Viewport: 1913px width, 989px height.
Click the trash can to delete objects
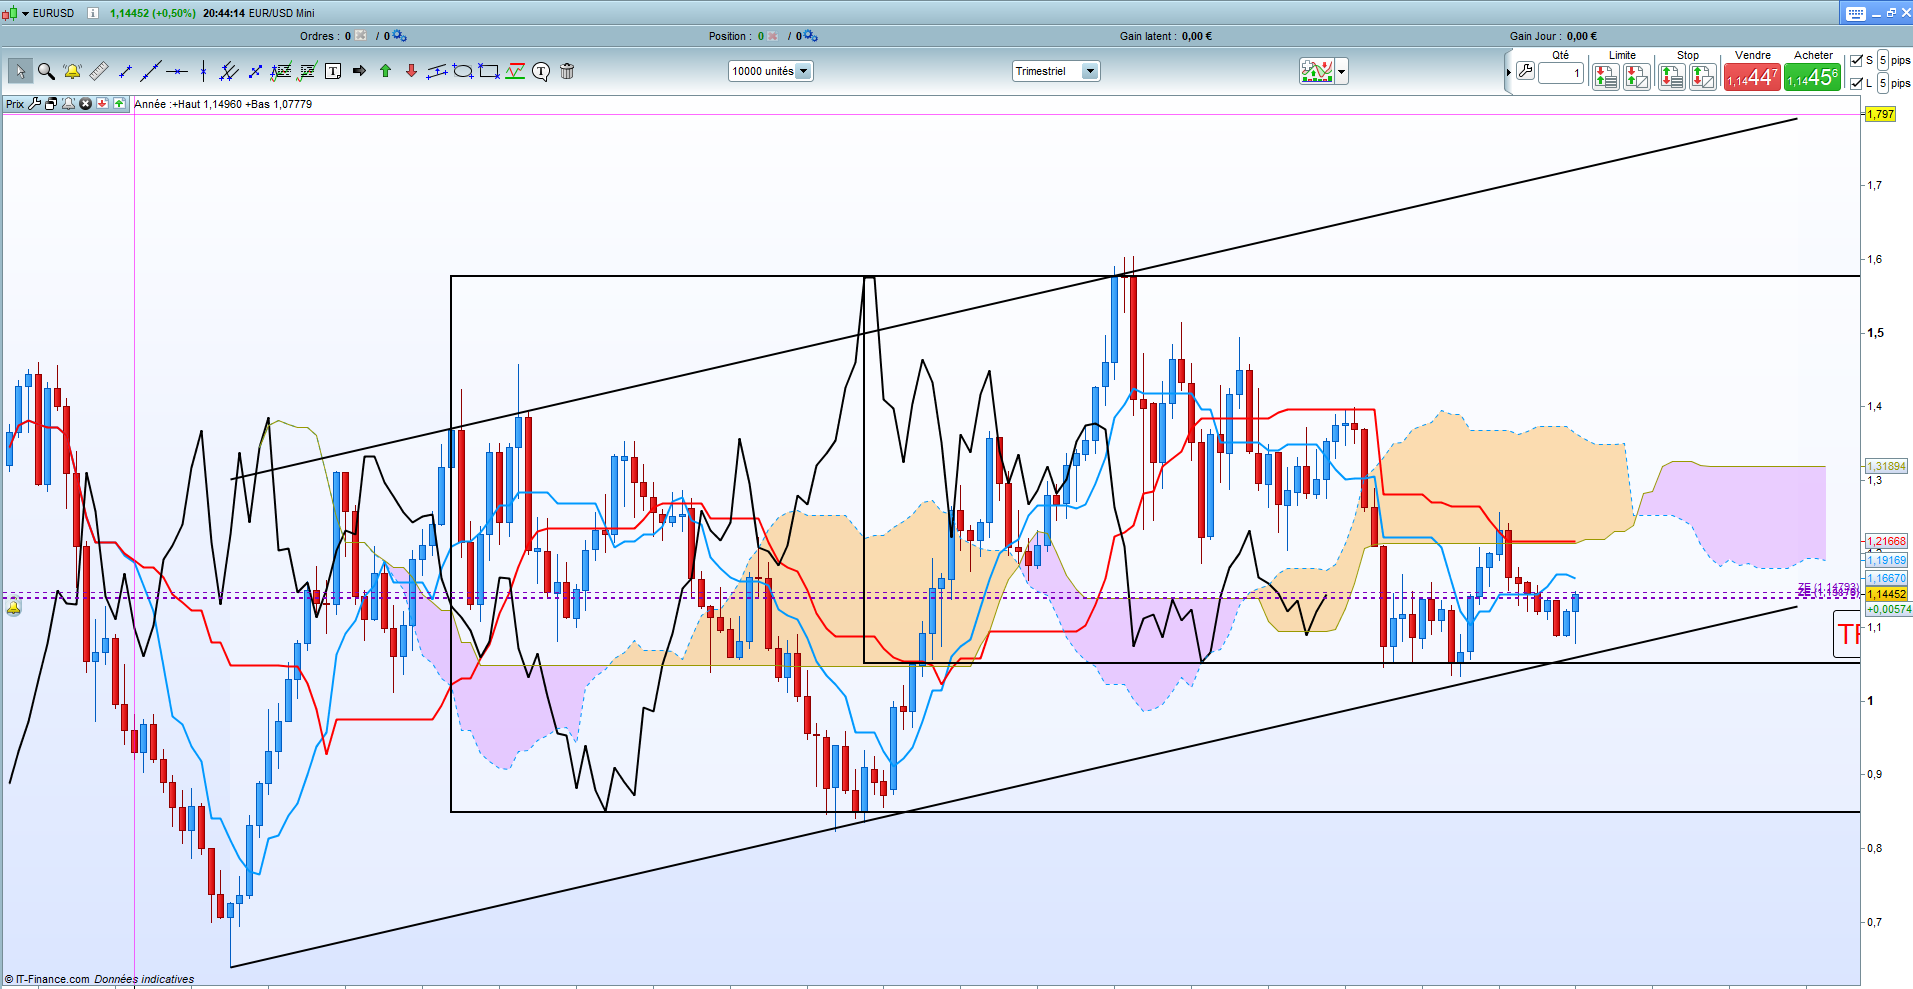[567, 71]
